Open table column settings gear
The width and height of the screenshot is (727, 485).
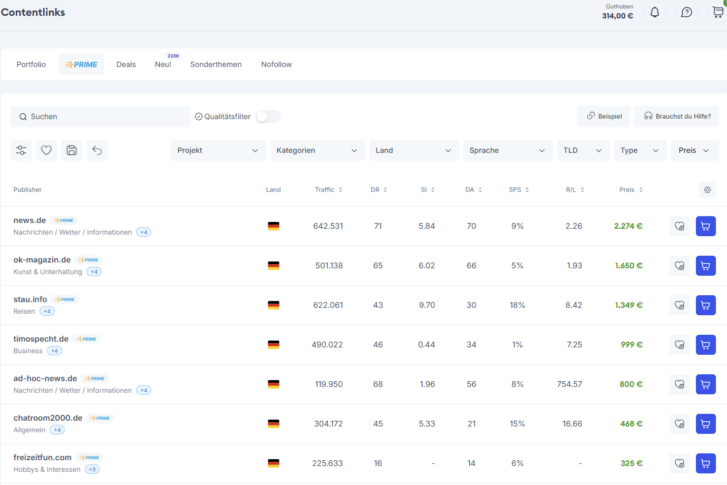707,190
